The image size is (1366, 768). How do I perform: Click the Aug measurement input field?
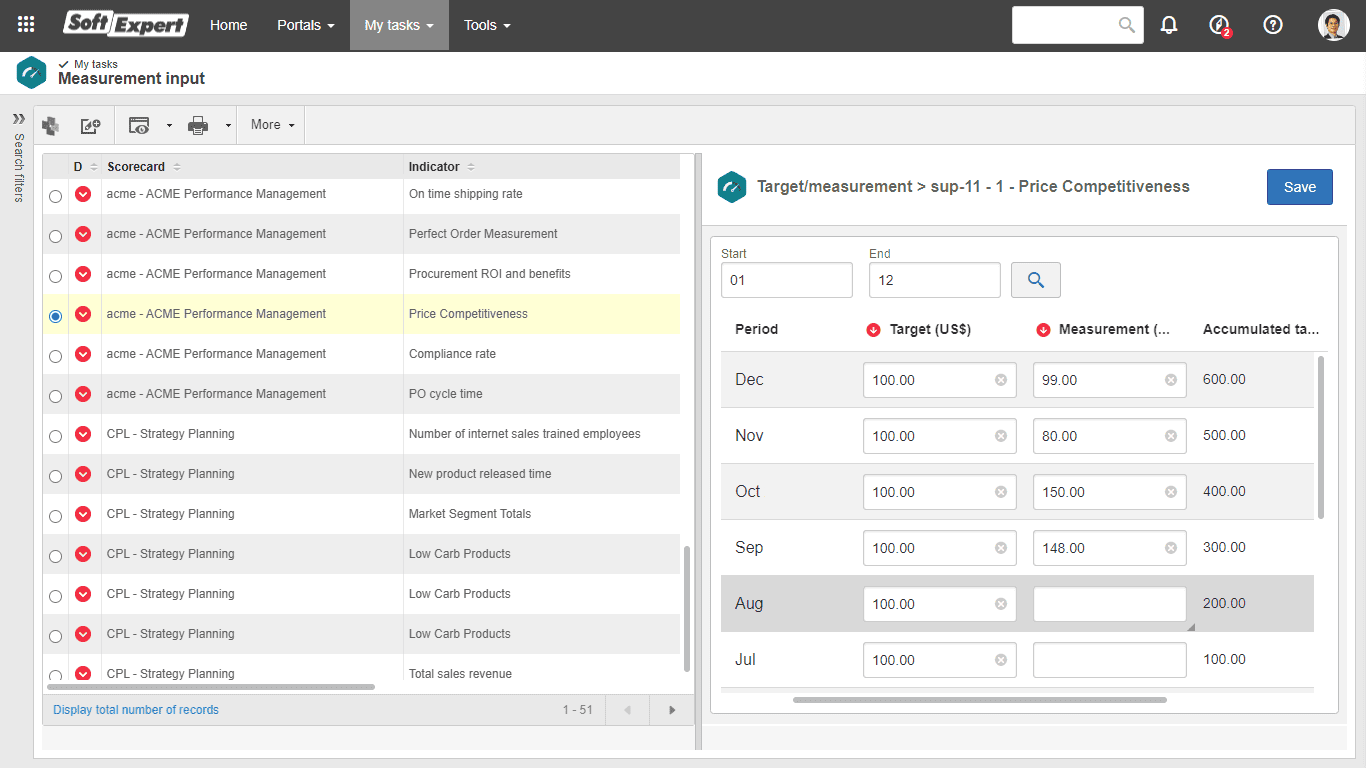click(1108, 604)
